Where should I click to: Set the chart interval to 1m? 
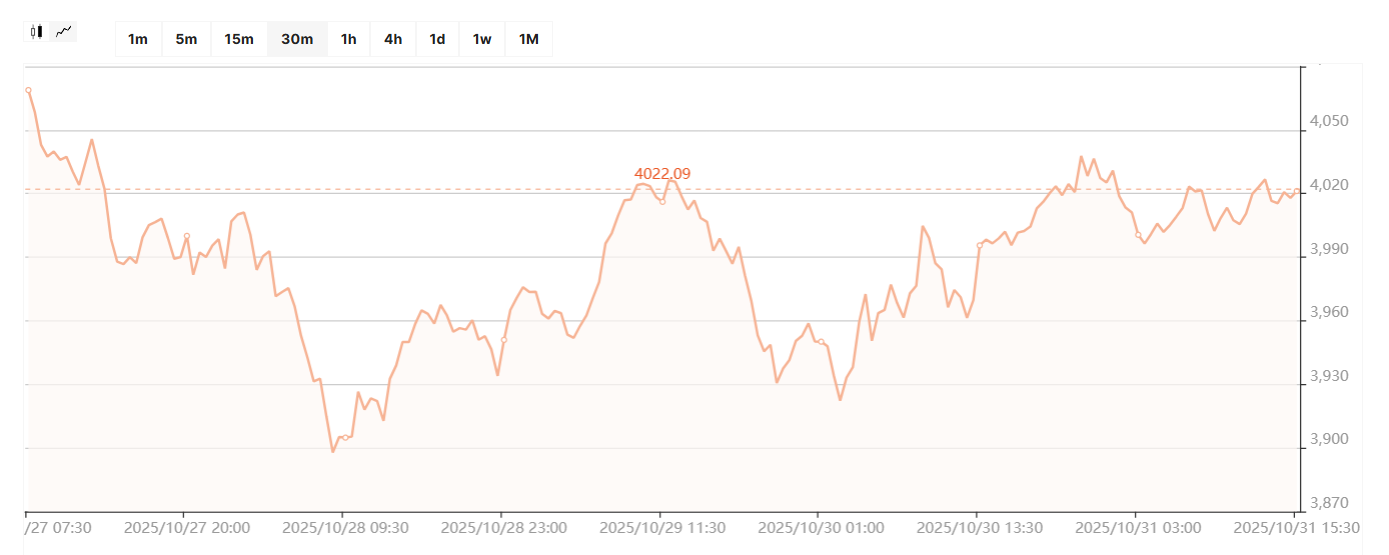pyautogui.click(x=138, y=39)
